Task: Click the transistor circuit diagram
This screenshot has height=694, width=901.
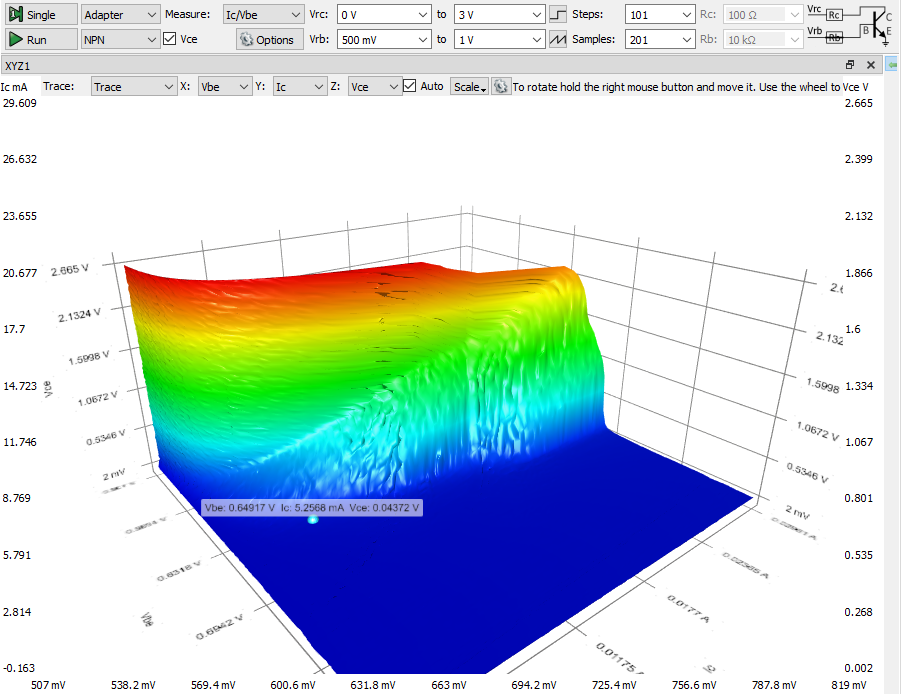Action: pos(850,26)
